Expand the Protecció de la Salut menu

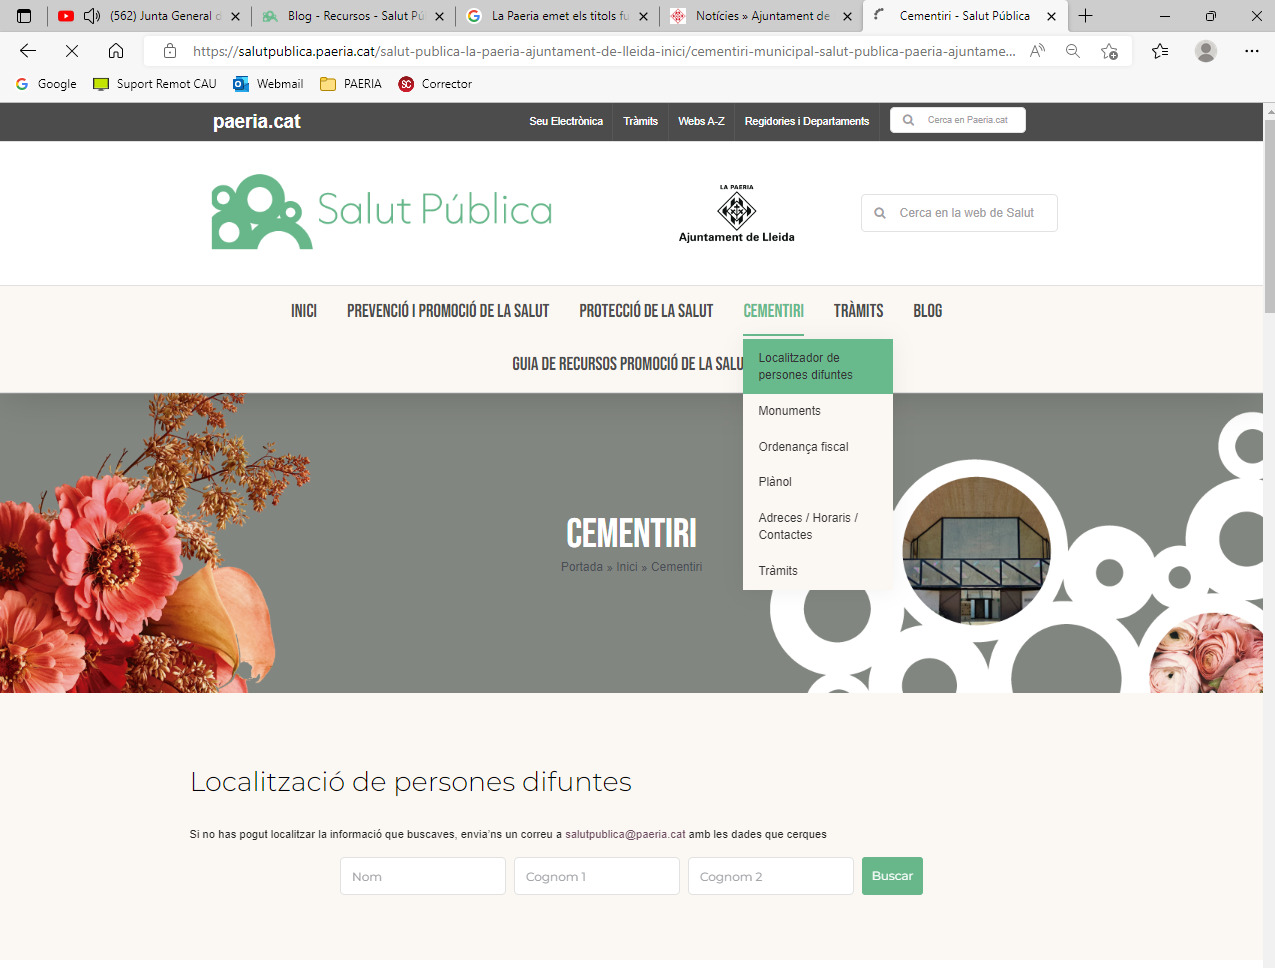pyautogui.click(x=646, y=311)
